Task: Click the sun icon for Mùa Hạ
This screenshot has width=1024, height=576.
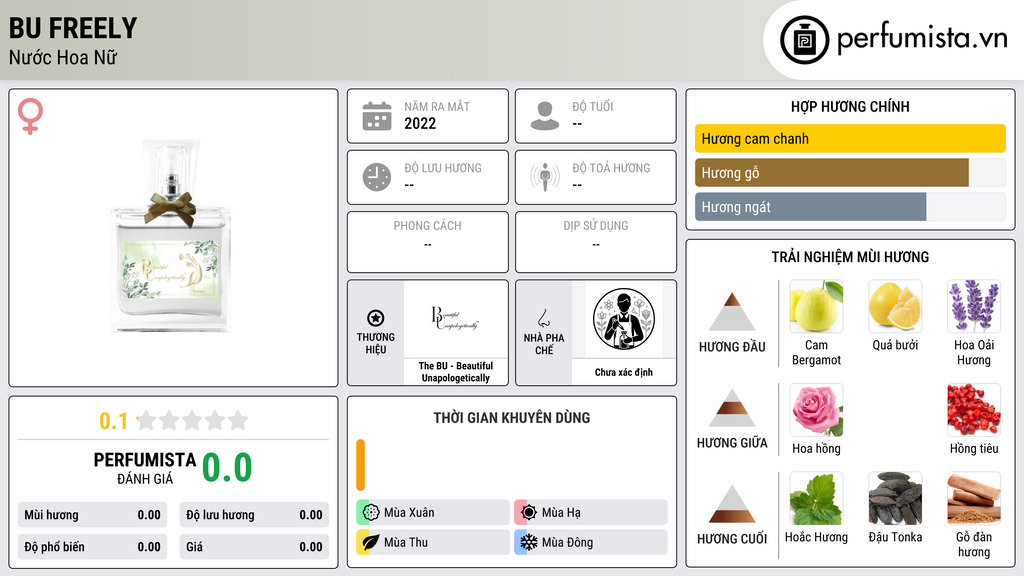Action: (x=529, y=513)
